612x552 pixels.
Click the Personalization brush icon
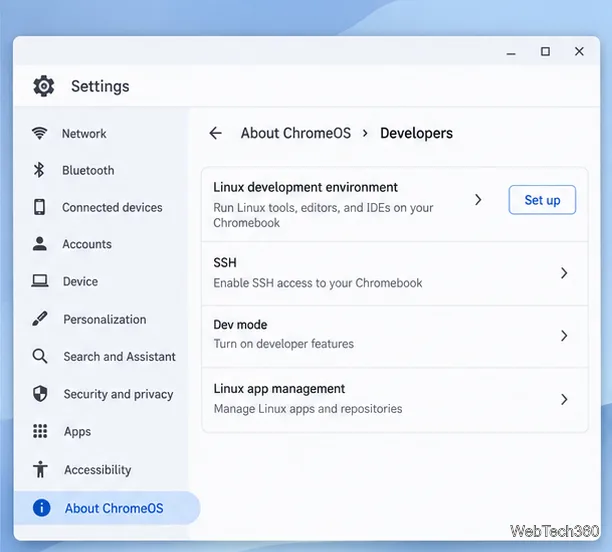coord(40,319)
